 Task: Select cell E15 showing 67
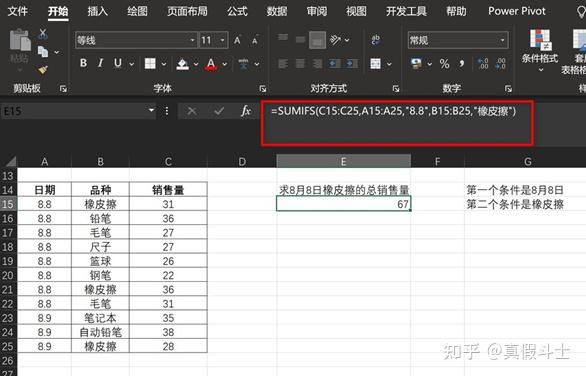(x=343, y=204)
